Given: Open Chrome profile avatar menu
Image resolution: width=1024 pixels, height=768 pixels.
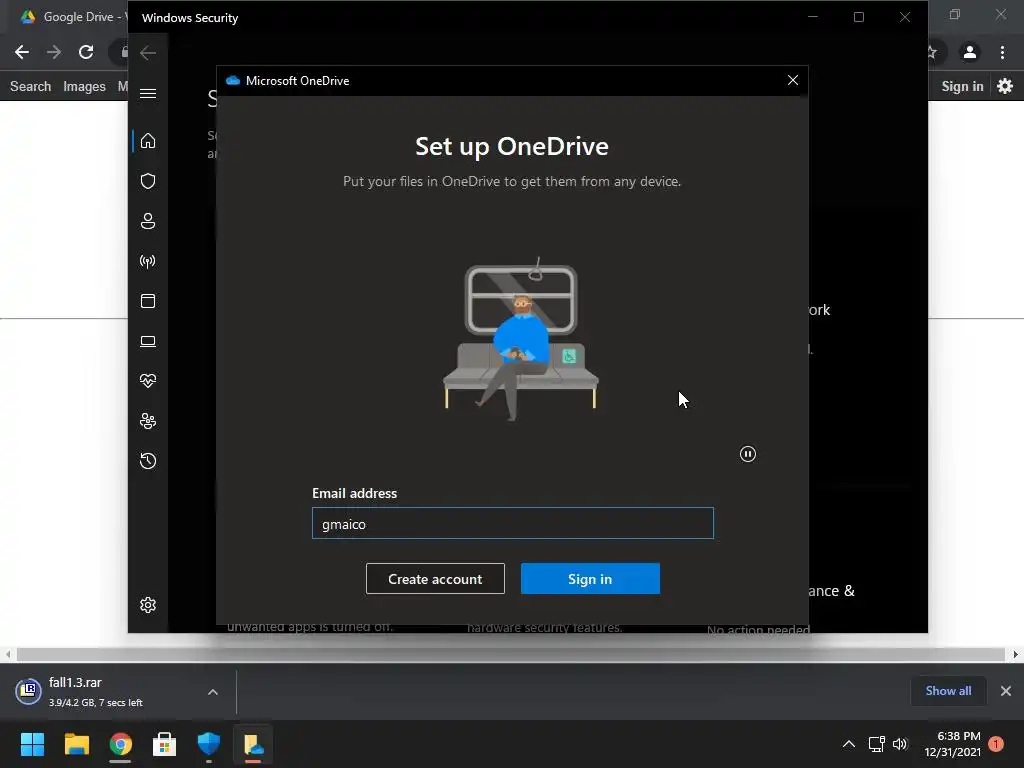Looking at the screenshot, I should point(970,52).
